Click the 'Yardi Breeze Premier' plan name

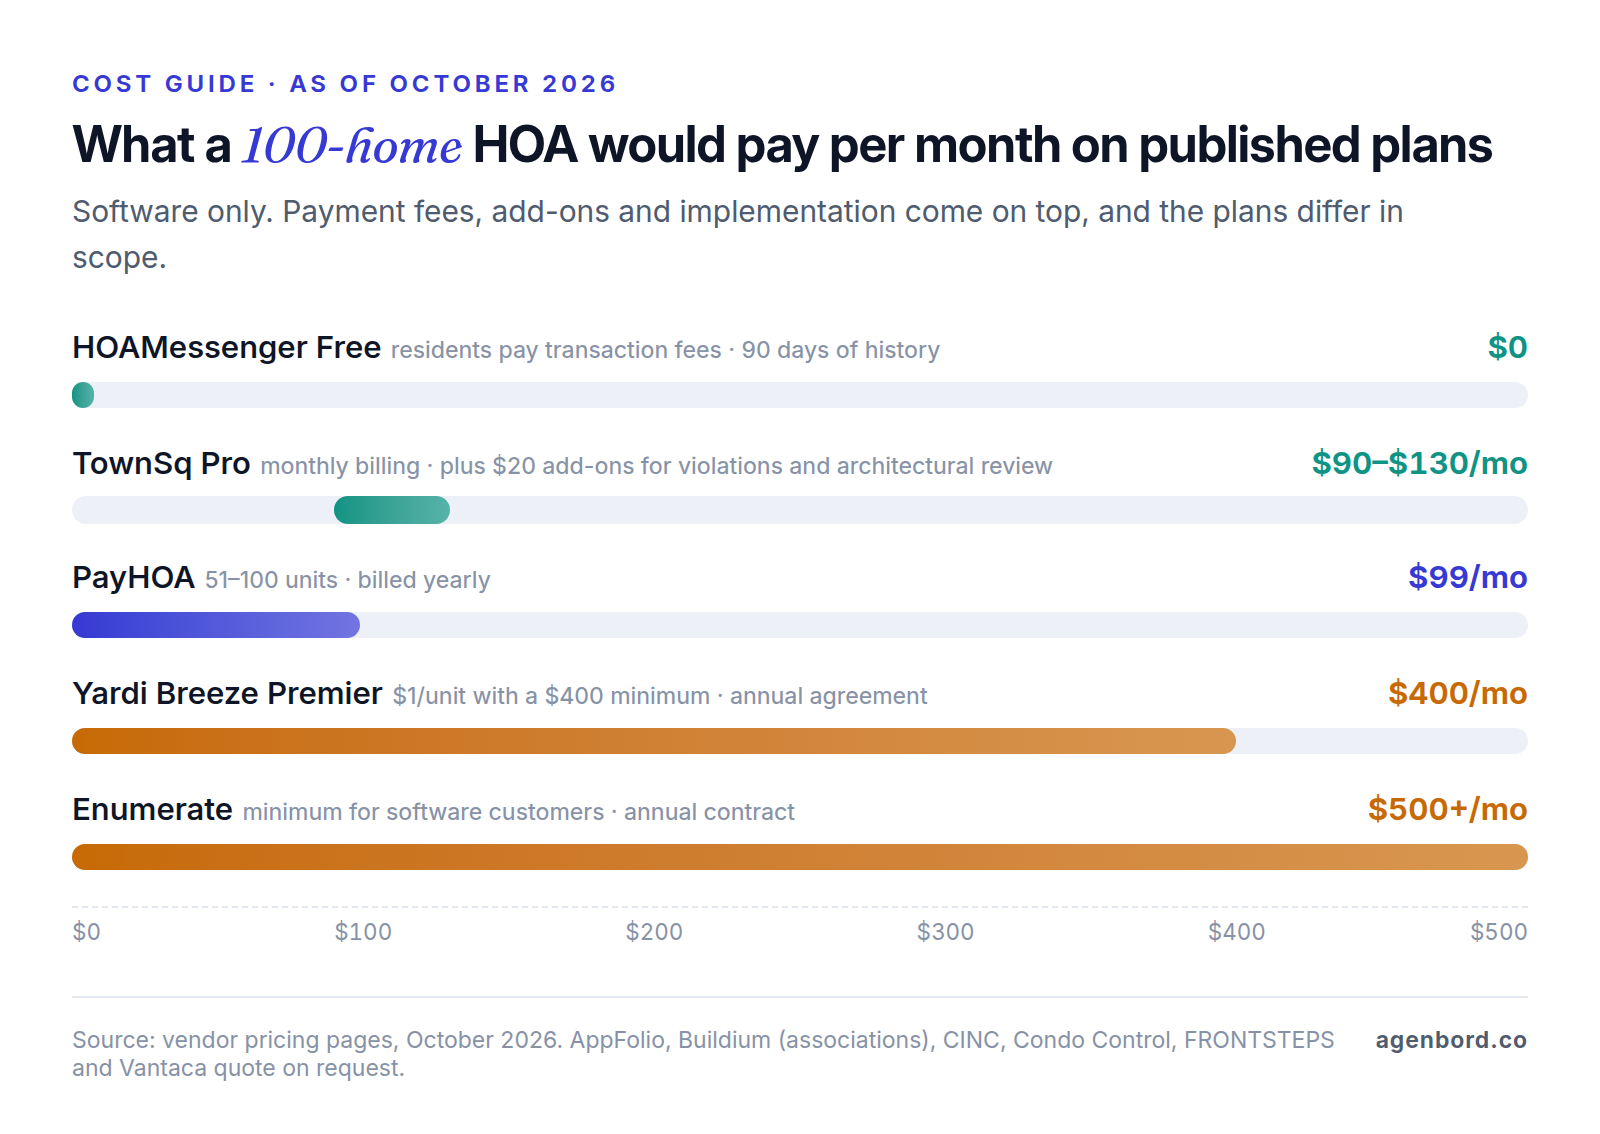tap(227, 693)
